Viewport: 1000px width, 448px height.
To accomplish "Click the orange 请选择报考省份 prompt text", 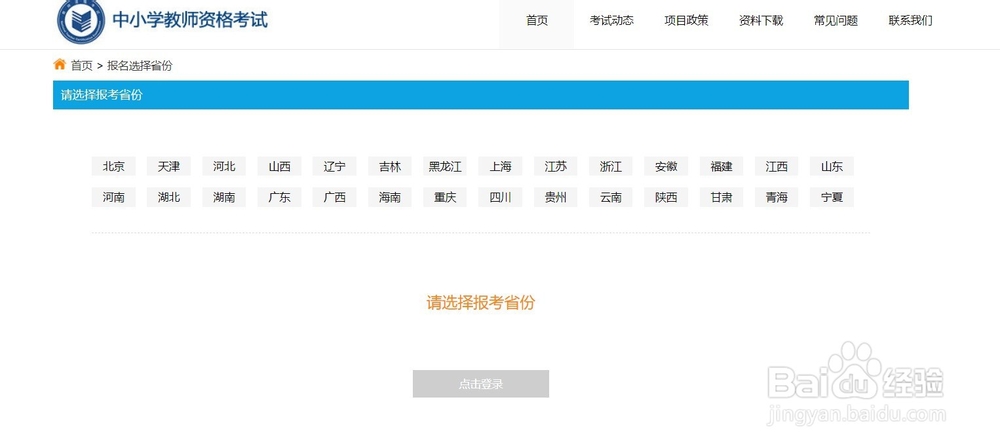I will pos(481,302).
